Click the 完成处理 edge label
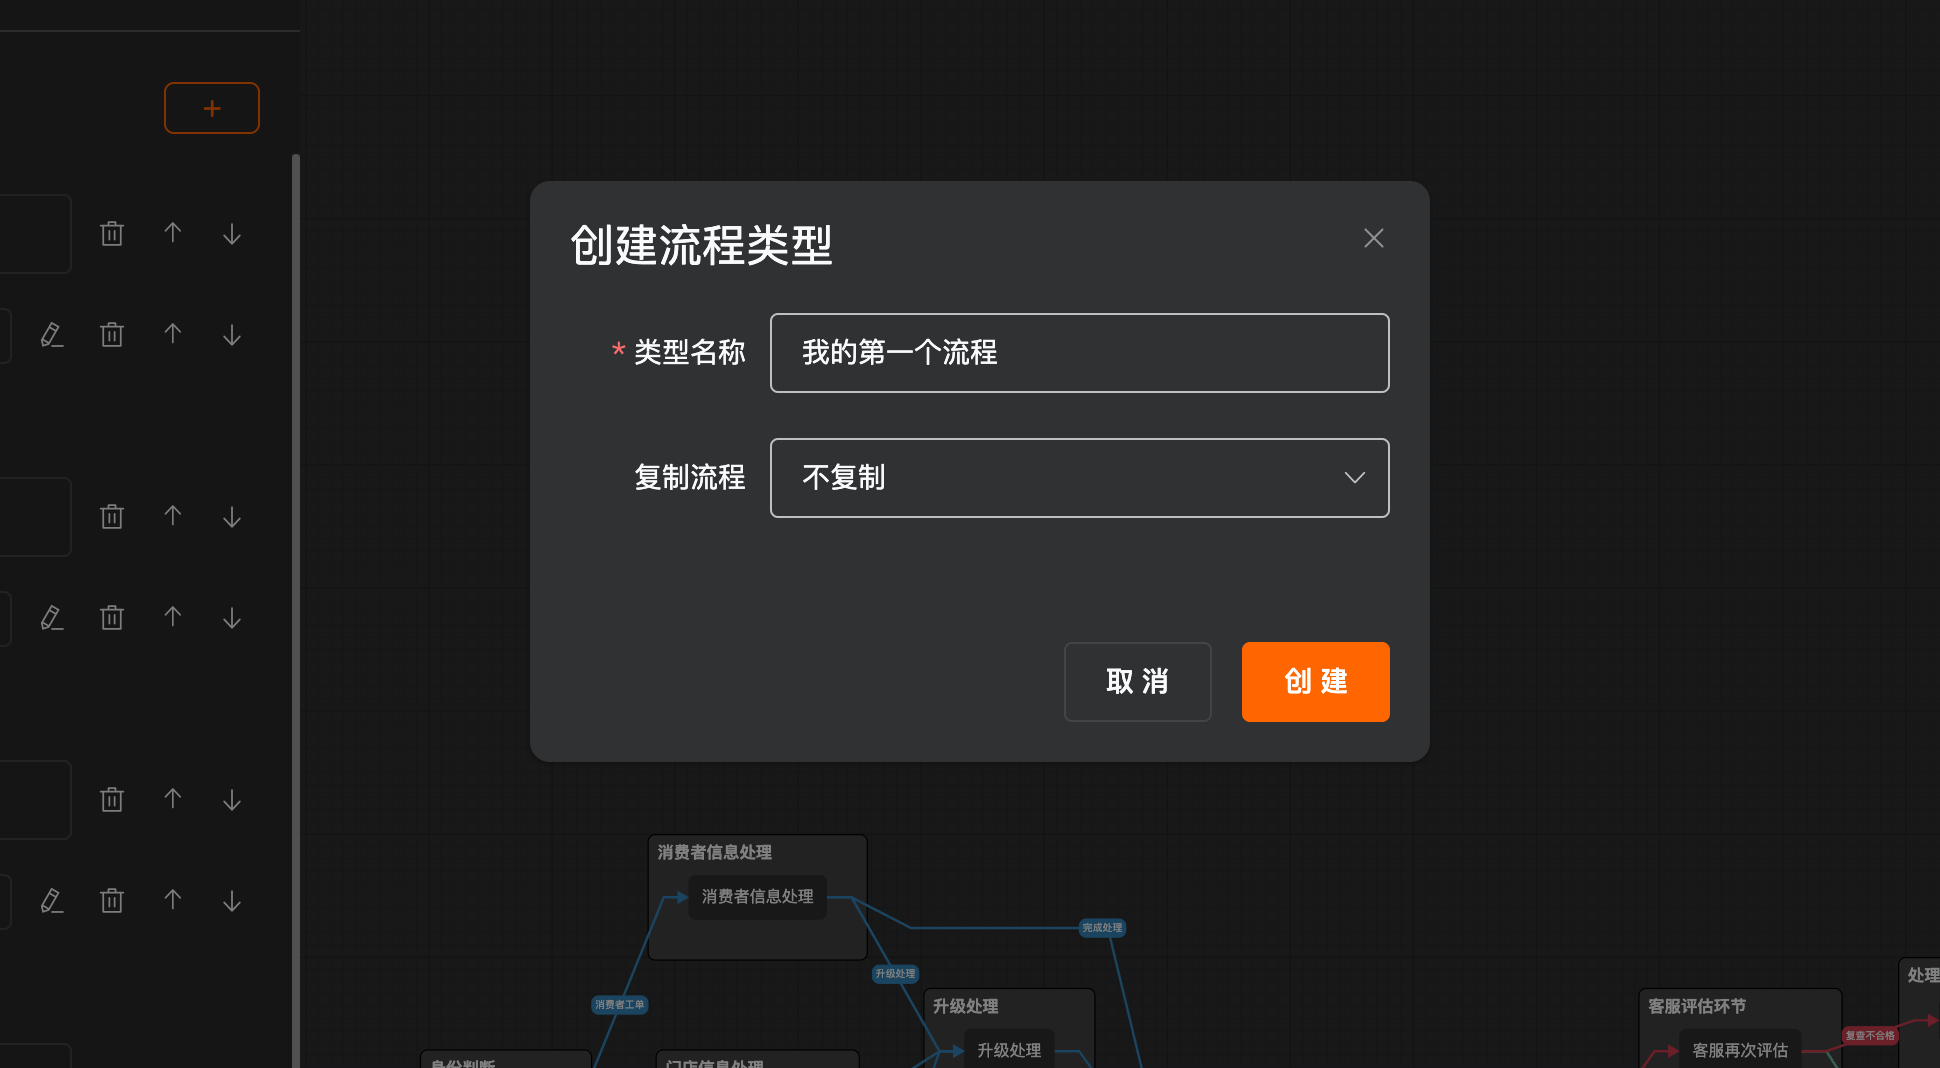 point(1102,928)
